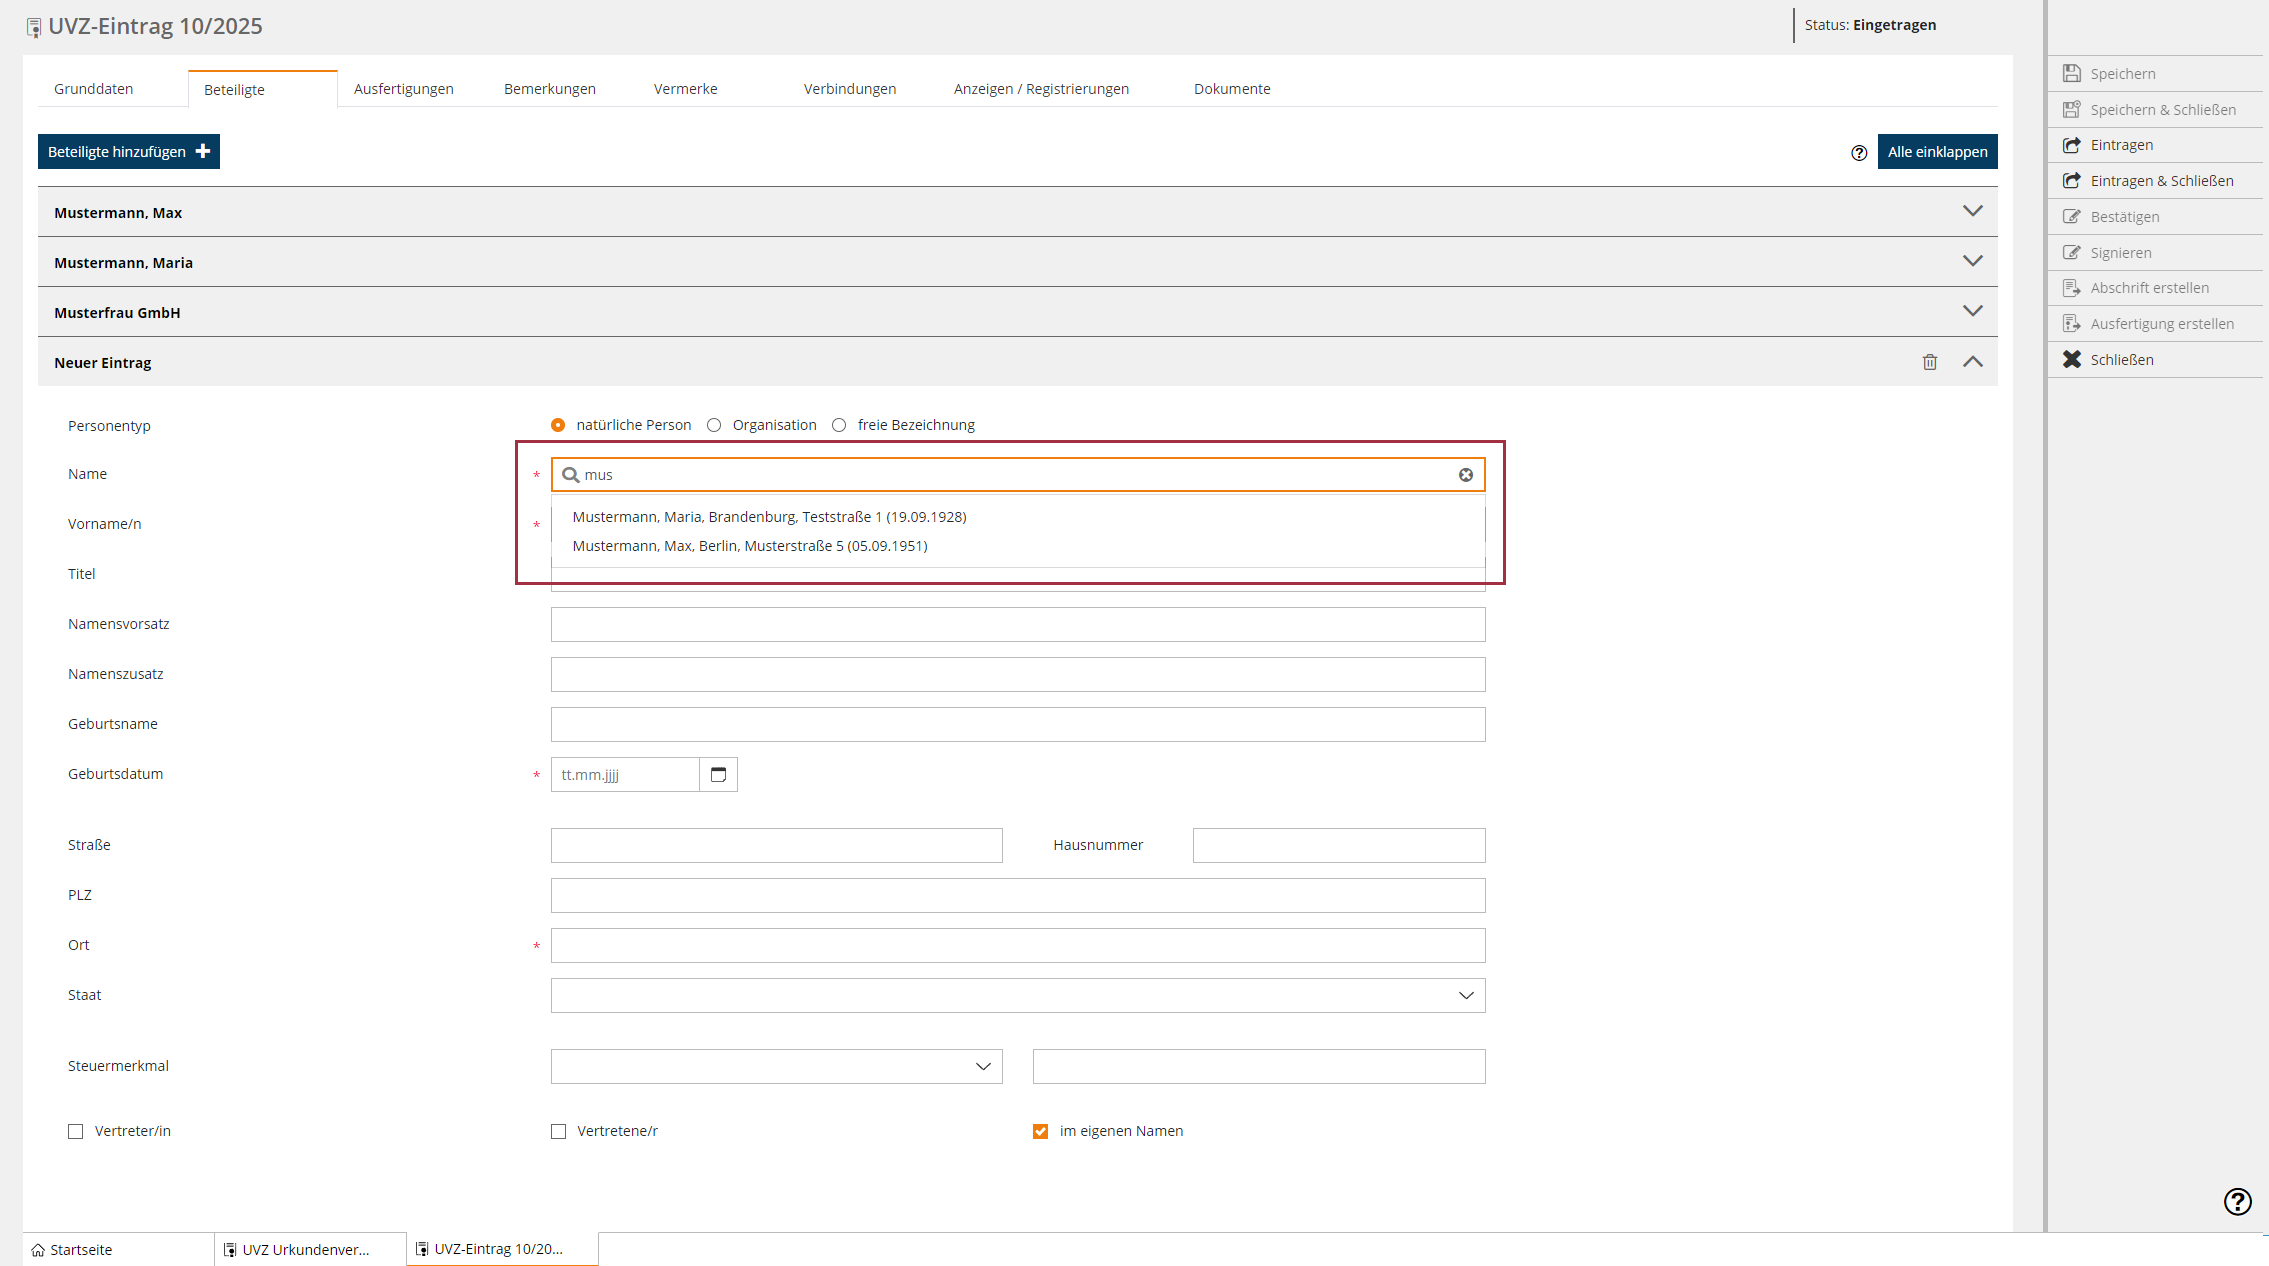Click into the Geburtsname field
2269x1266 pixels.
[x=1018, y=725]
